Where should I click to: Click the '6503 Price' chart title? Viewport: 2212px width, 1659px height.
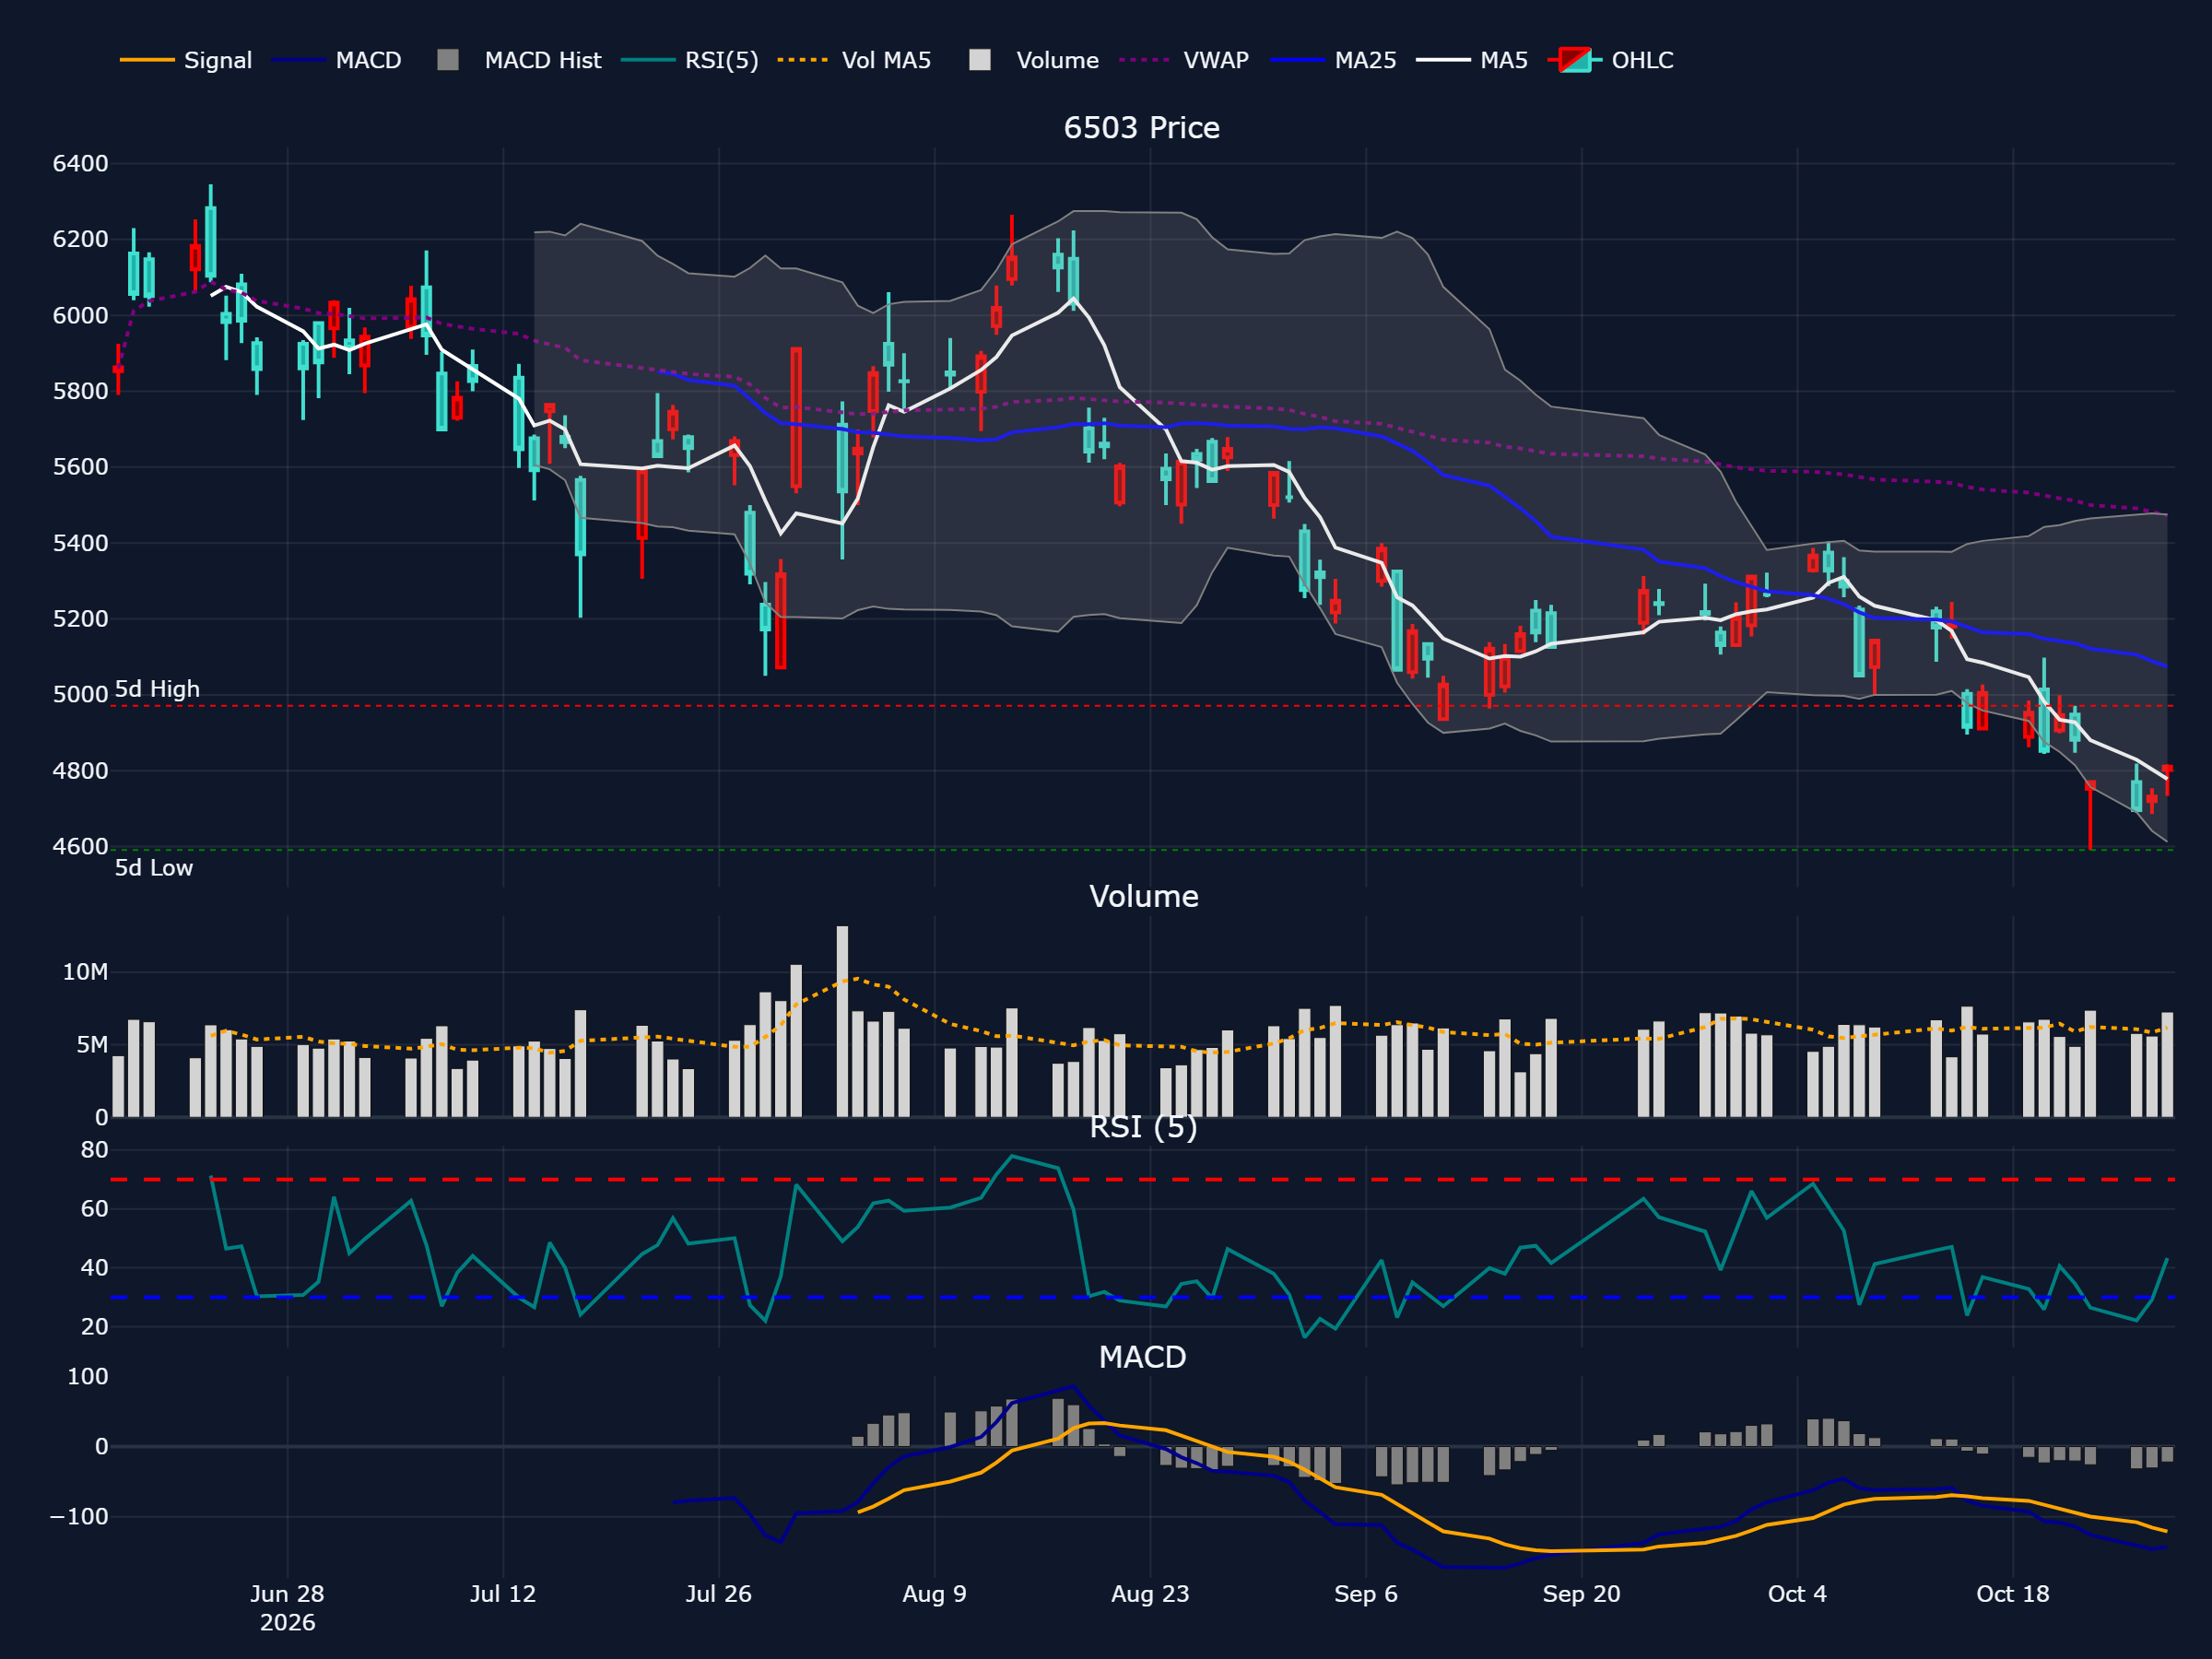pos(1142,128)
